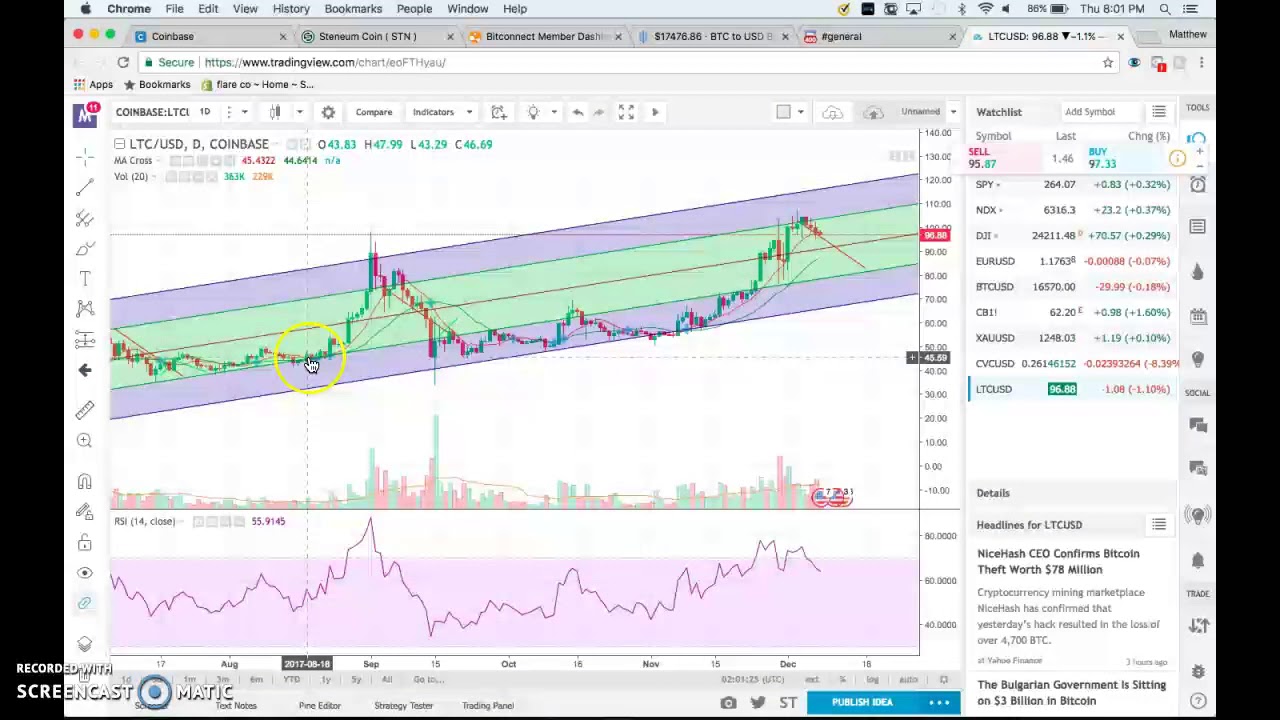The width and height of the screenshot is (1280, 720).
Task: Select BTCUSD in the watchlist
Action: click(1075, 287)
